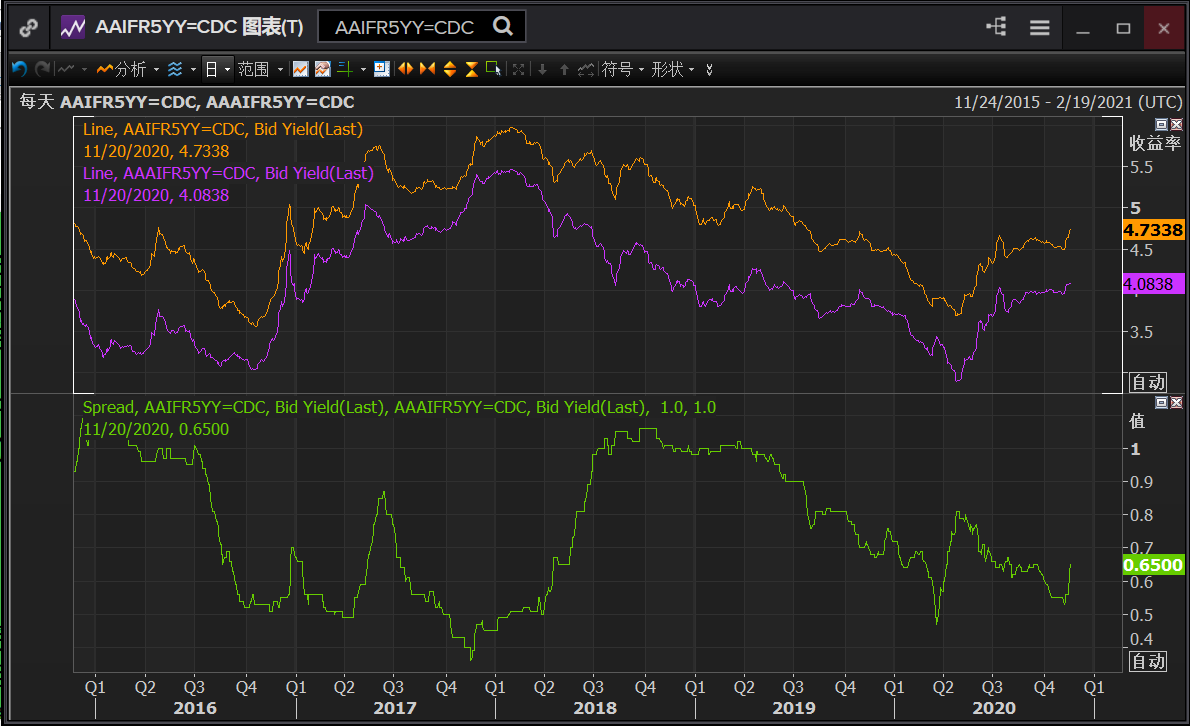Click the 0.9 tick on spread axis
1190x726 pixels.
click(x=1141, y=482)
